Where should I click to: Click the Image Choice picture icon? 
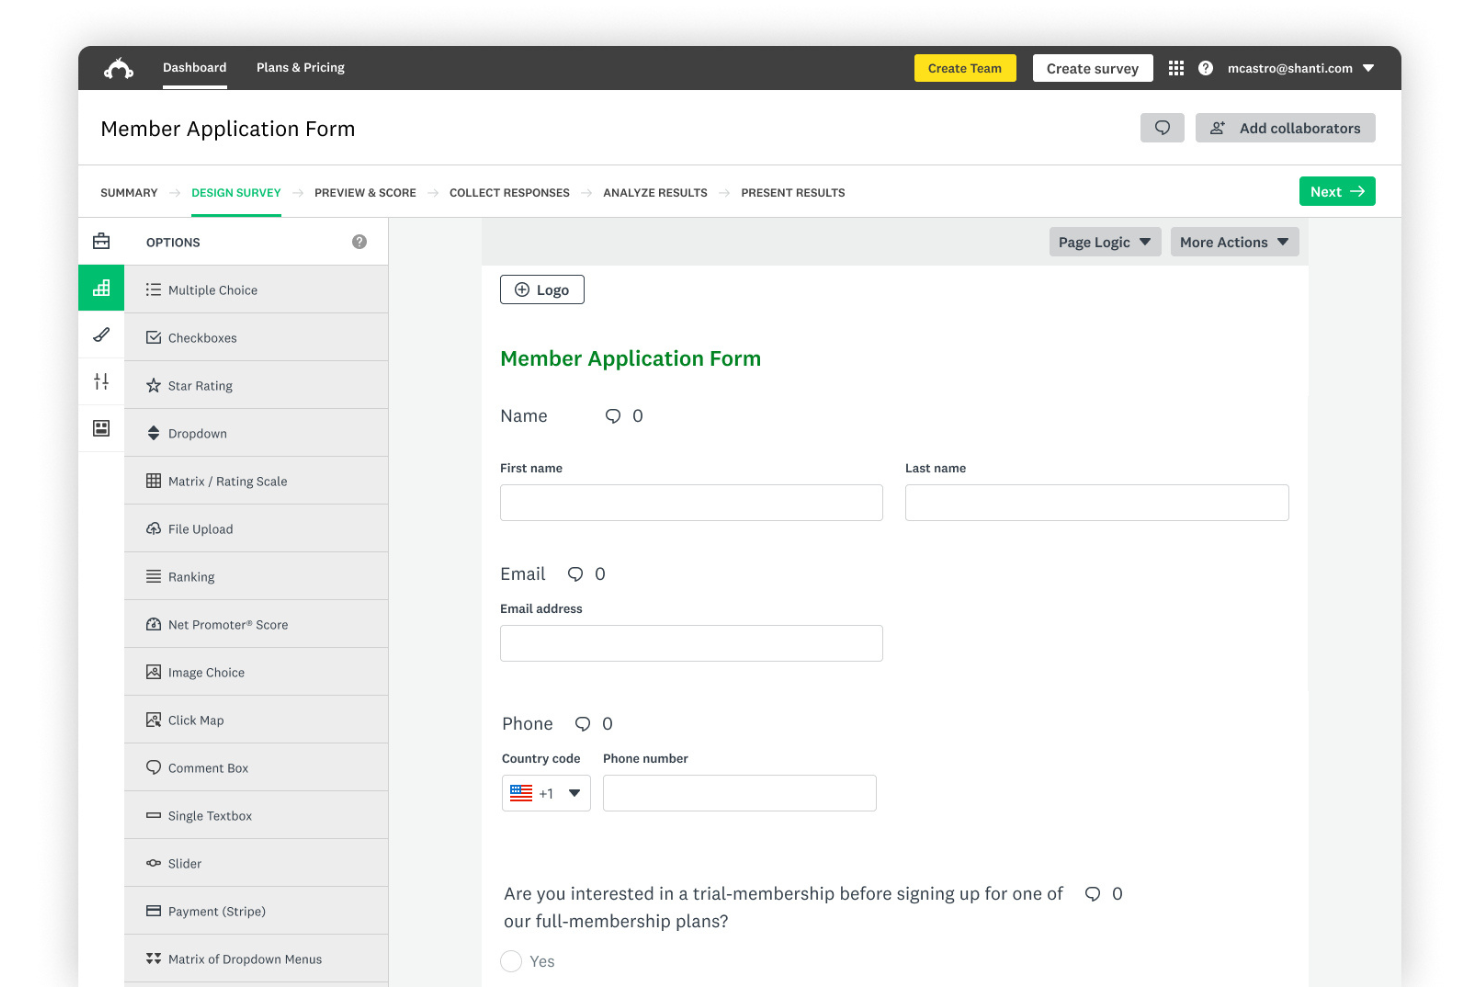(153, 672)
